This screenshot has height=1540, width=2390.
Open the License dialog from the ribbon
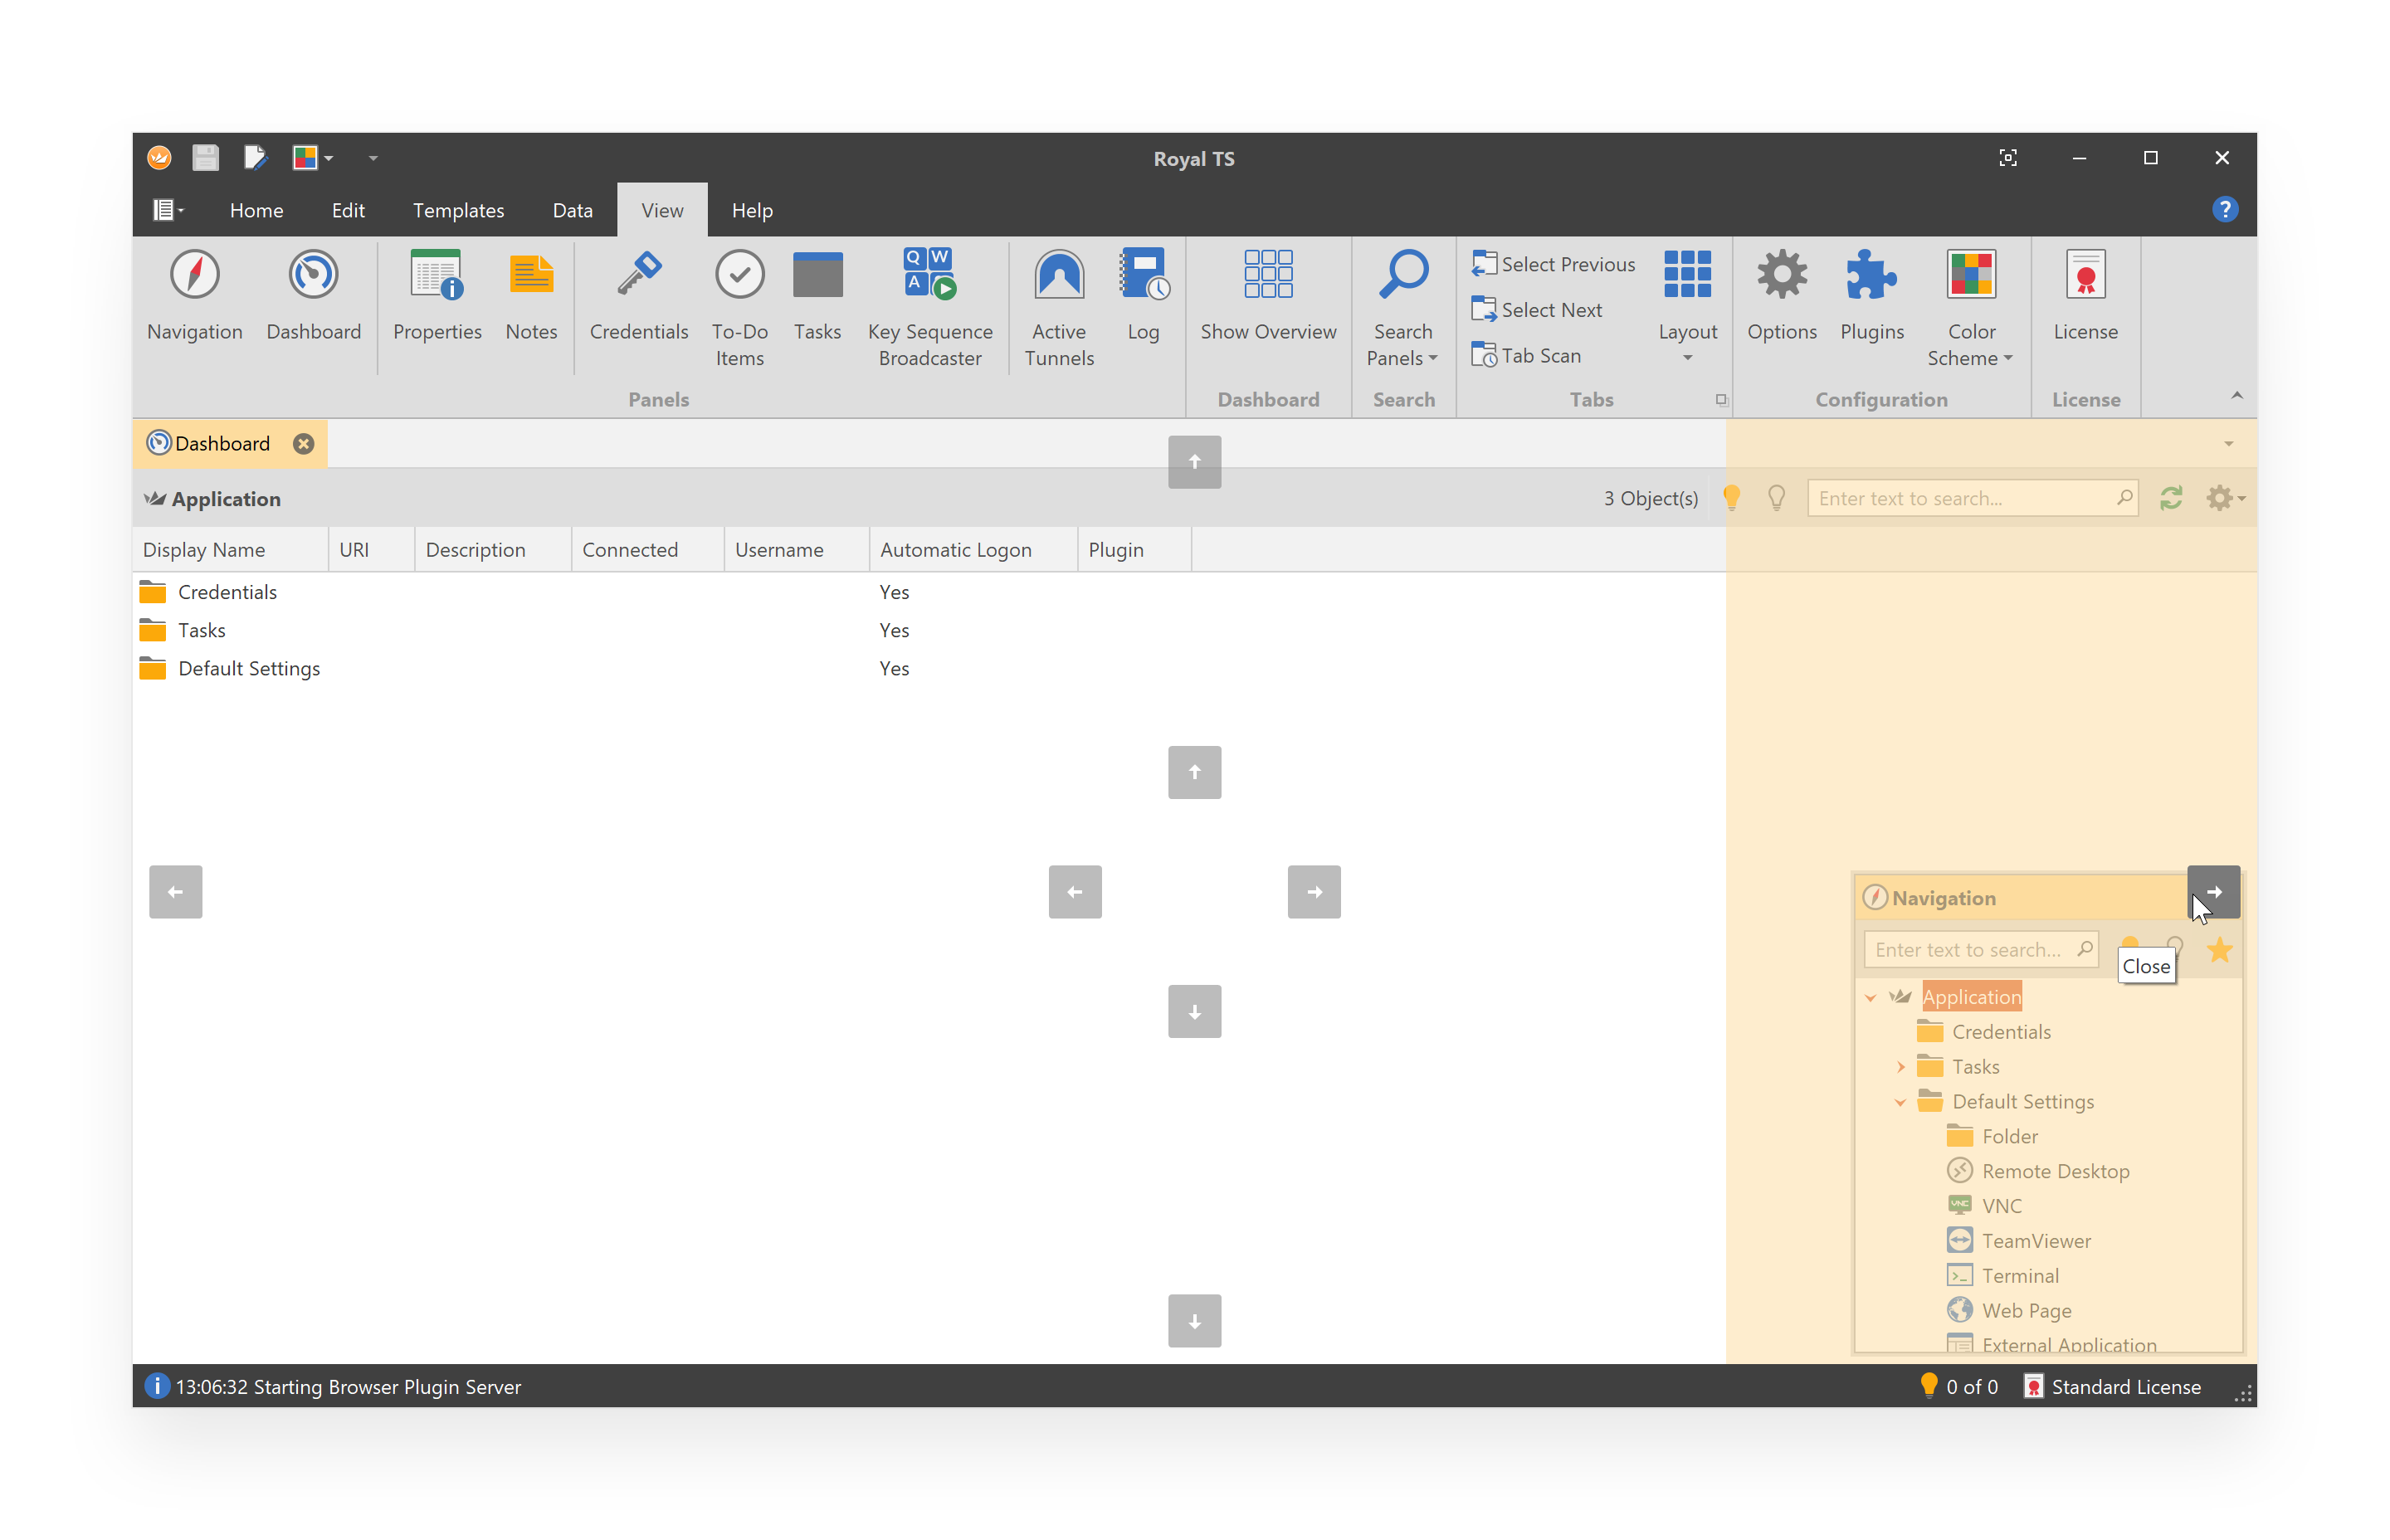2085,296
